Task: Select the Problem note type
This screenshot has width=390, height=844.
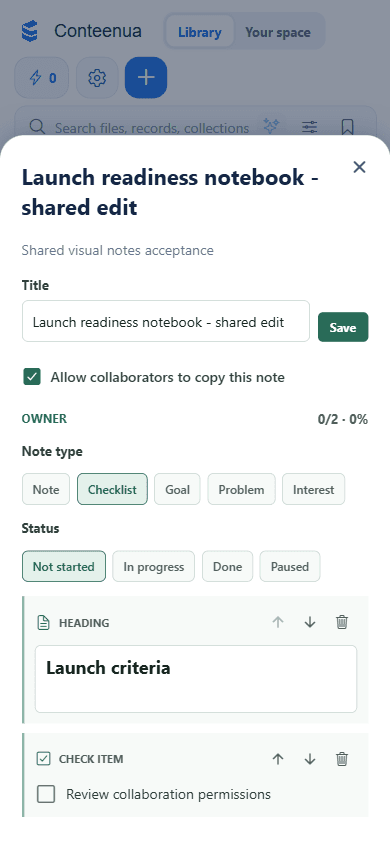Action: [242, 489]
